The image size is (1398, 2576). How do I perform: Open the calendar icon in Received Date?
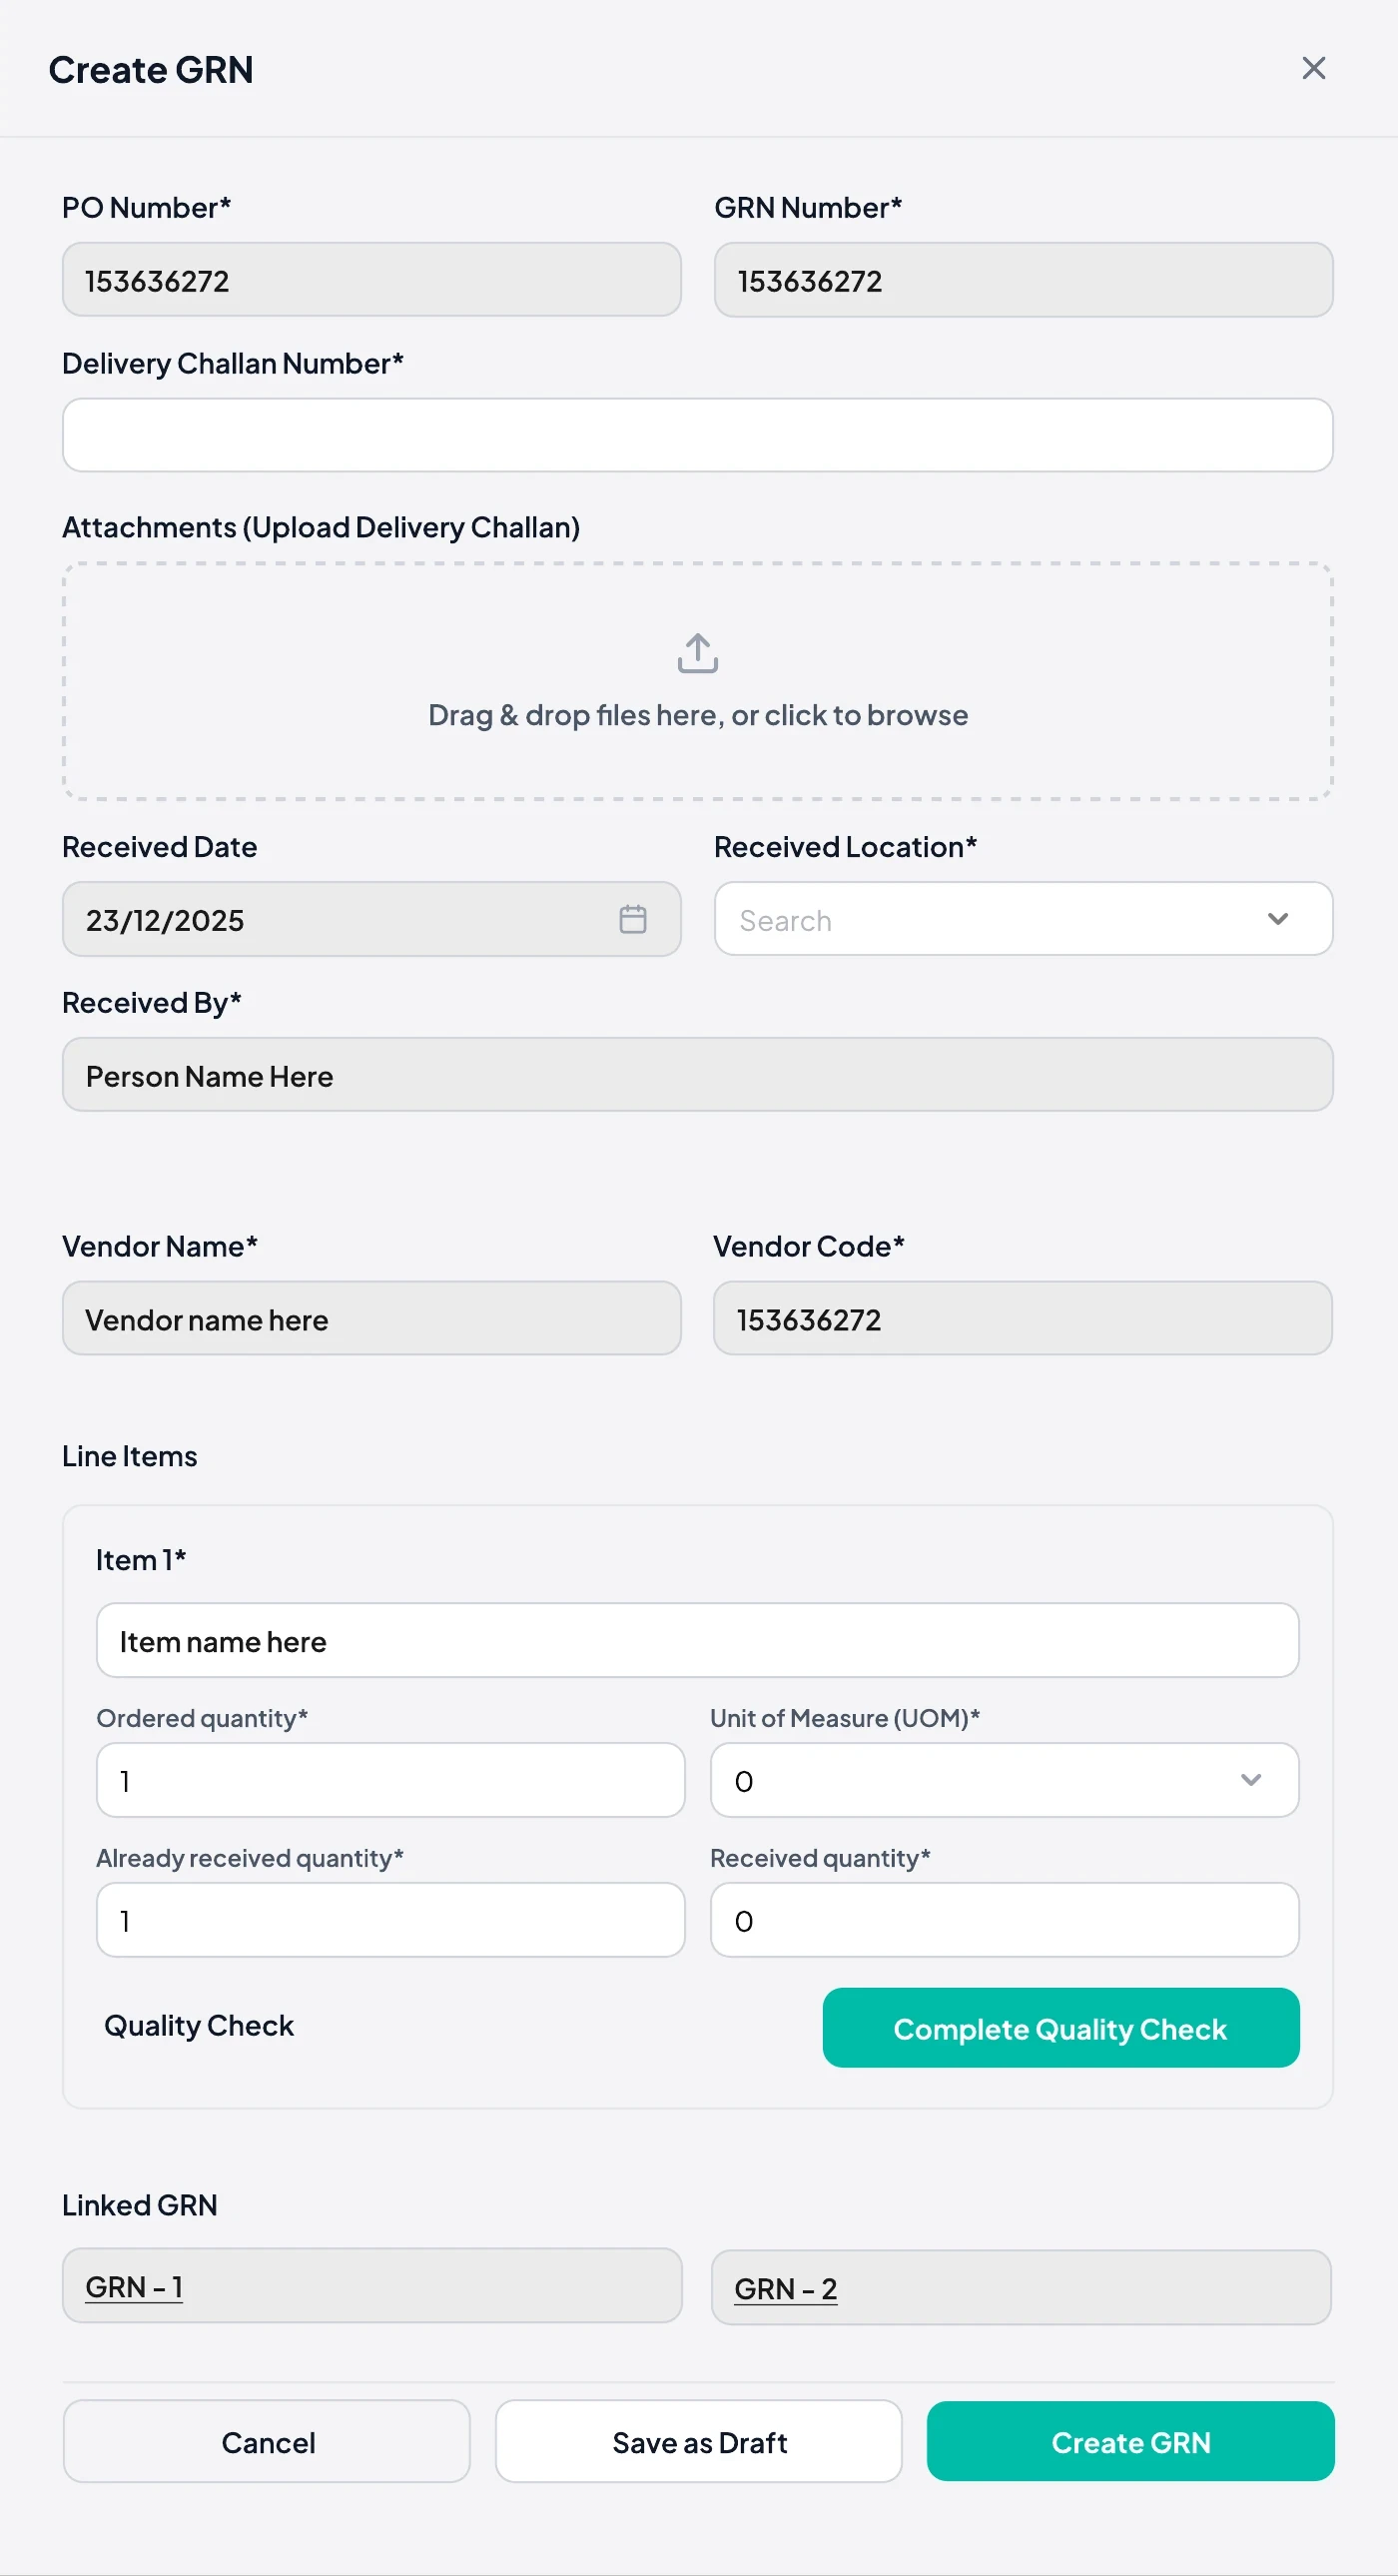point(632,919)
